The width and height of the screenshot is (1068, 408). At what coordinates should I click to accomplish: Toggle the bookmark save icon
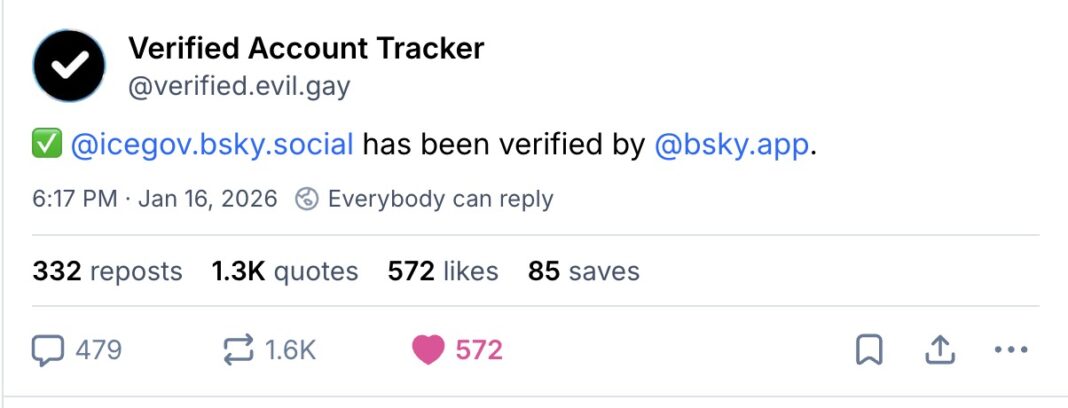pyautogui.click(x=868, y=350)
